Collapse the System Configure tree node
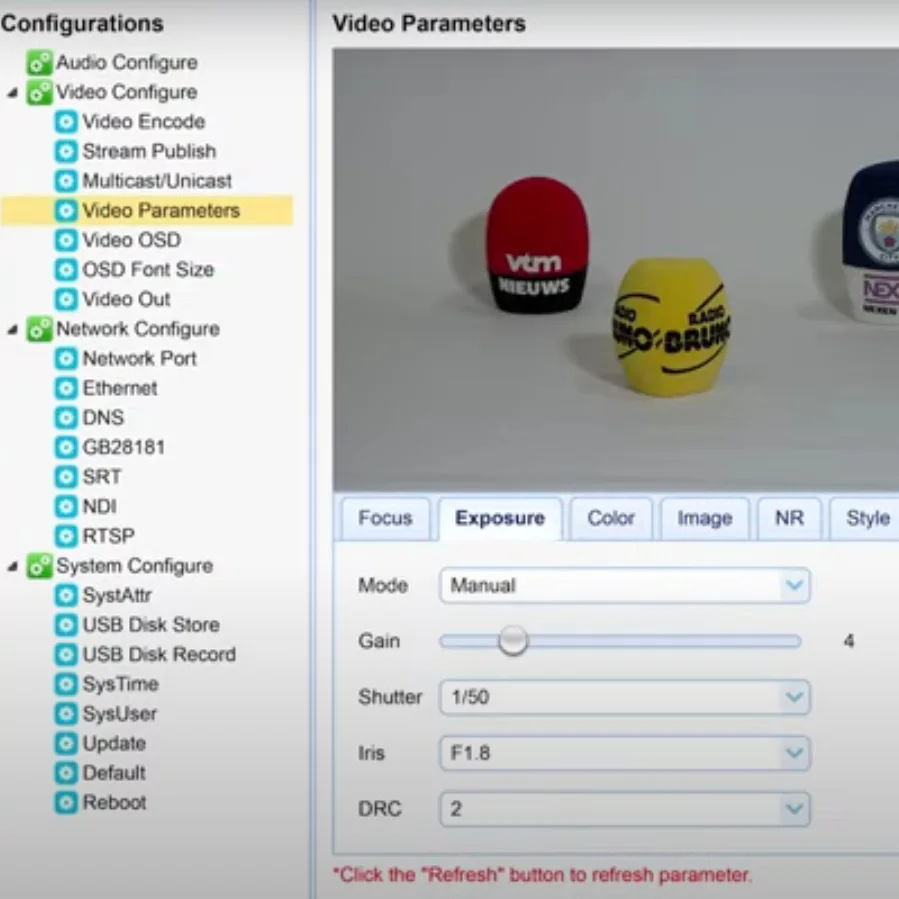 (x=13, y=566)
